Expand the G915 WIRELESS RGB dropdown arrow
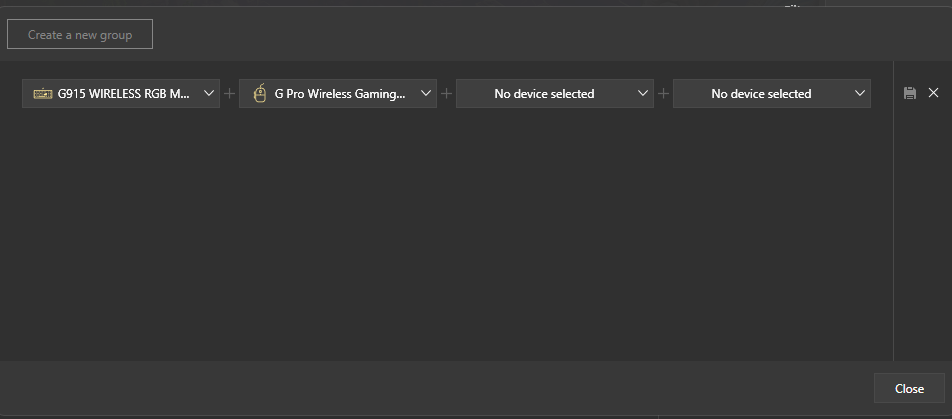This screenshot has height=419, width=952. [209, 94]
